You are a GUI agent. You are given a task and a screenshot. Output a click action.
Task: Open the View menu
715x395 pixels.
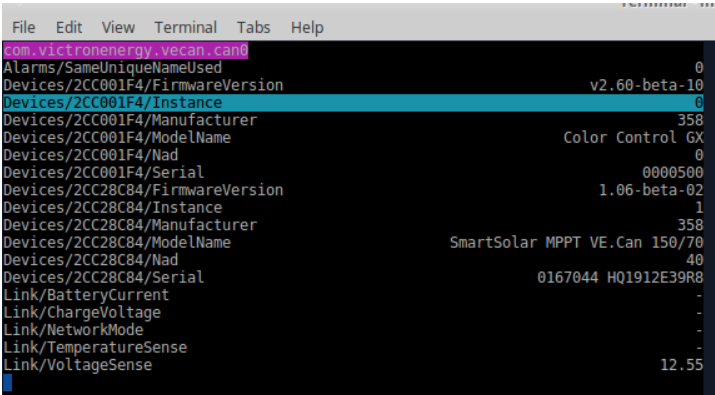click(x=118, y=27)
